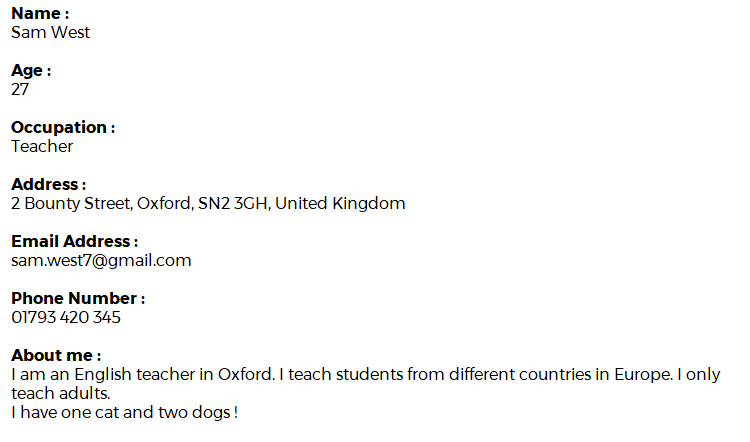Screen dimensions: 750x442
Task: Click the word "Oxford" in the address line
Action: (163, 204)
